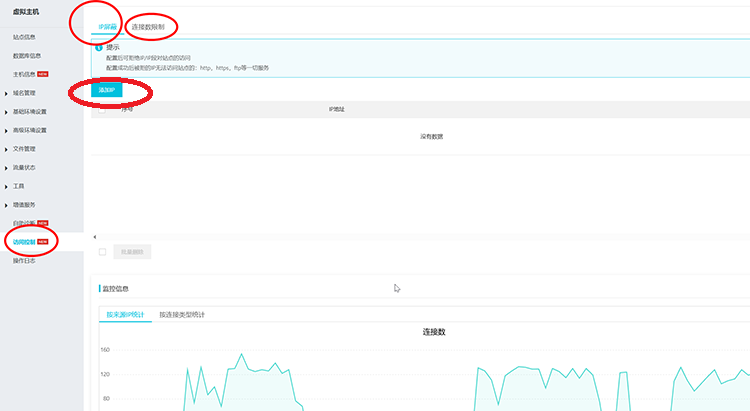This screenshot has height=411, width=750.
Task: Tick the checkbox beside the 批量删除 button
Action: (x=102, y=252)
